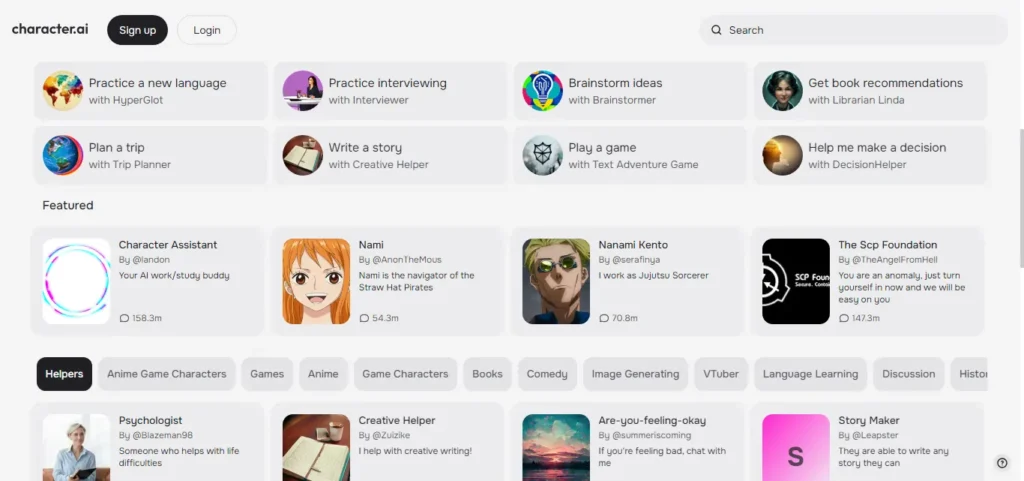
Task: Open Are-you-feeling-okay sunset thumbnail
Action: [x=556, y=447]
